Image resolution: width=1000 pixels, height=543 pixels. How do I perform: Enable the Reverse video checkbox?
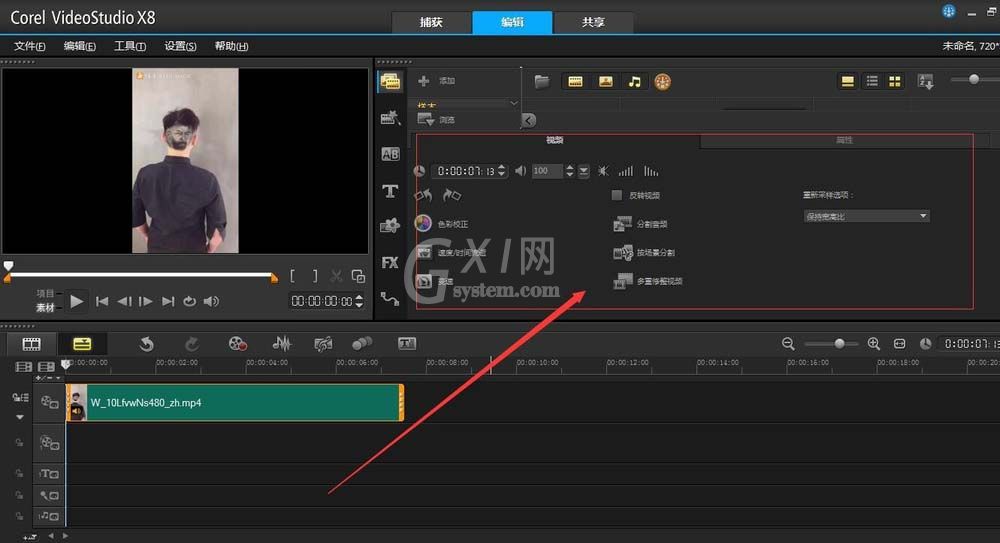coord(617,195)
